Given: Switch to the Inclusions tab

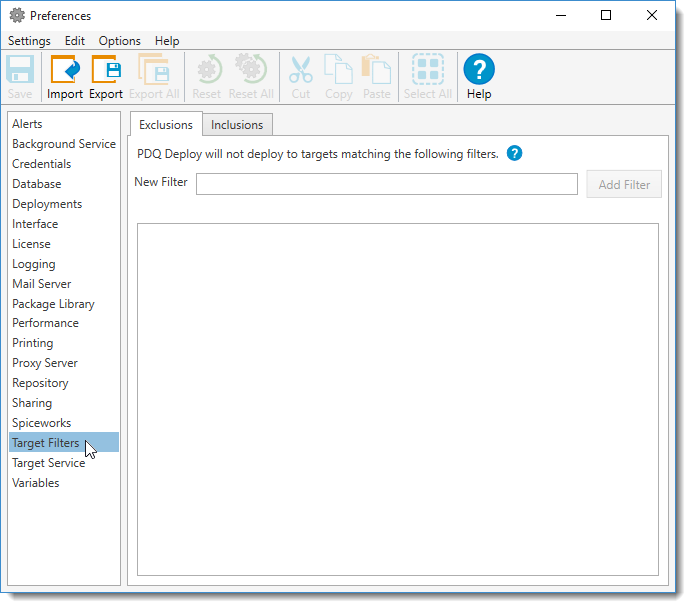Looking at the screenshot, I should pos(237,125).
